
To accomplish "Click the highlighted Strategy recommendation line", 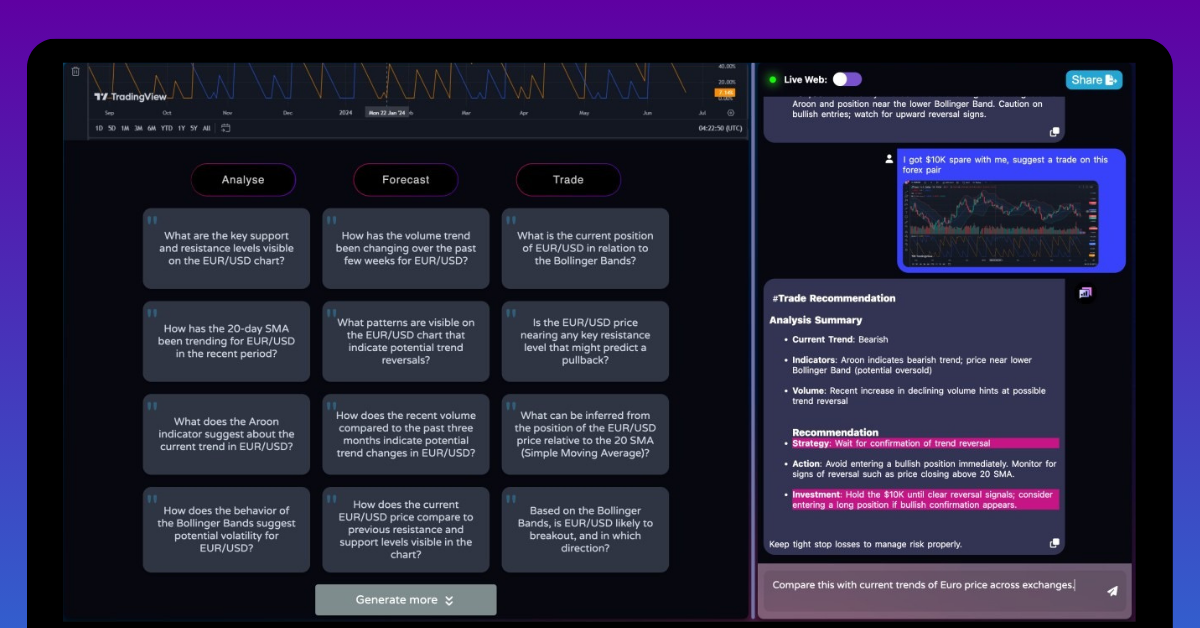I will [924, 443].
